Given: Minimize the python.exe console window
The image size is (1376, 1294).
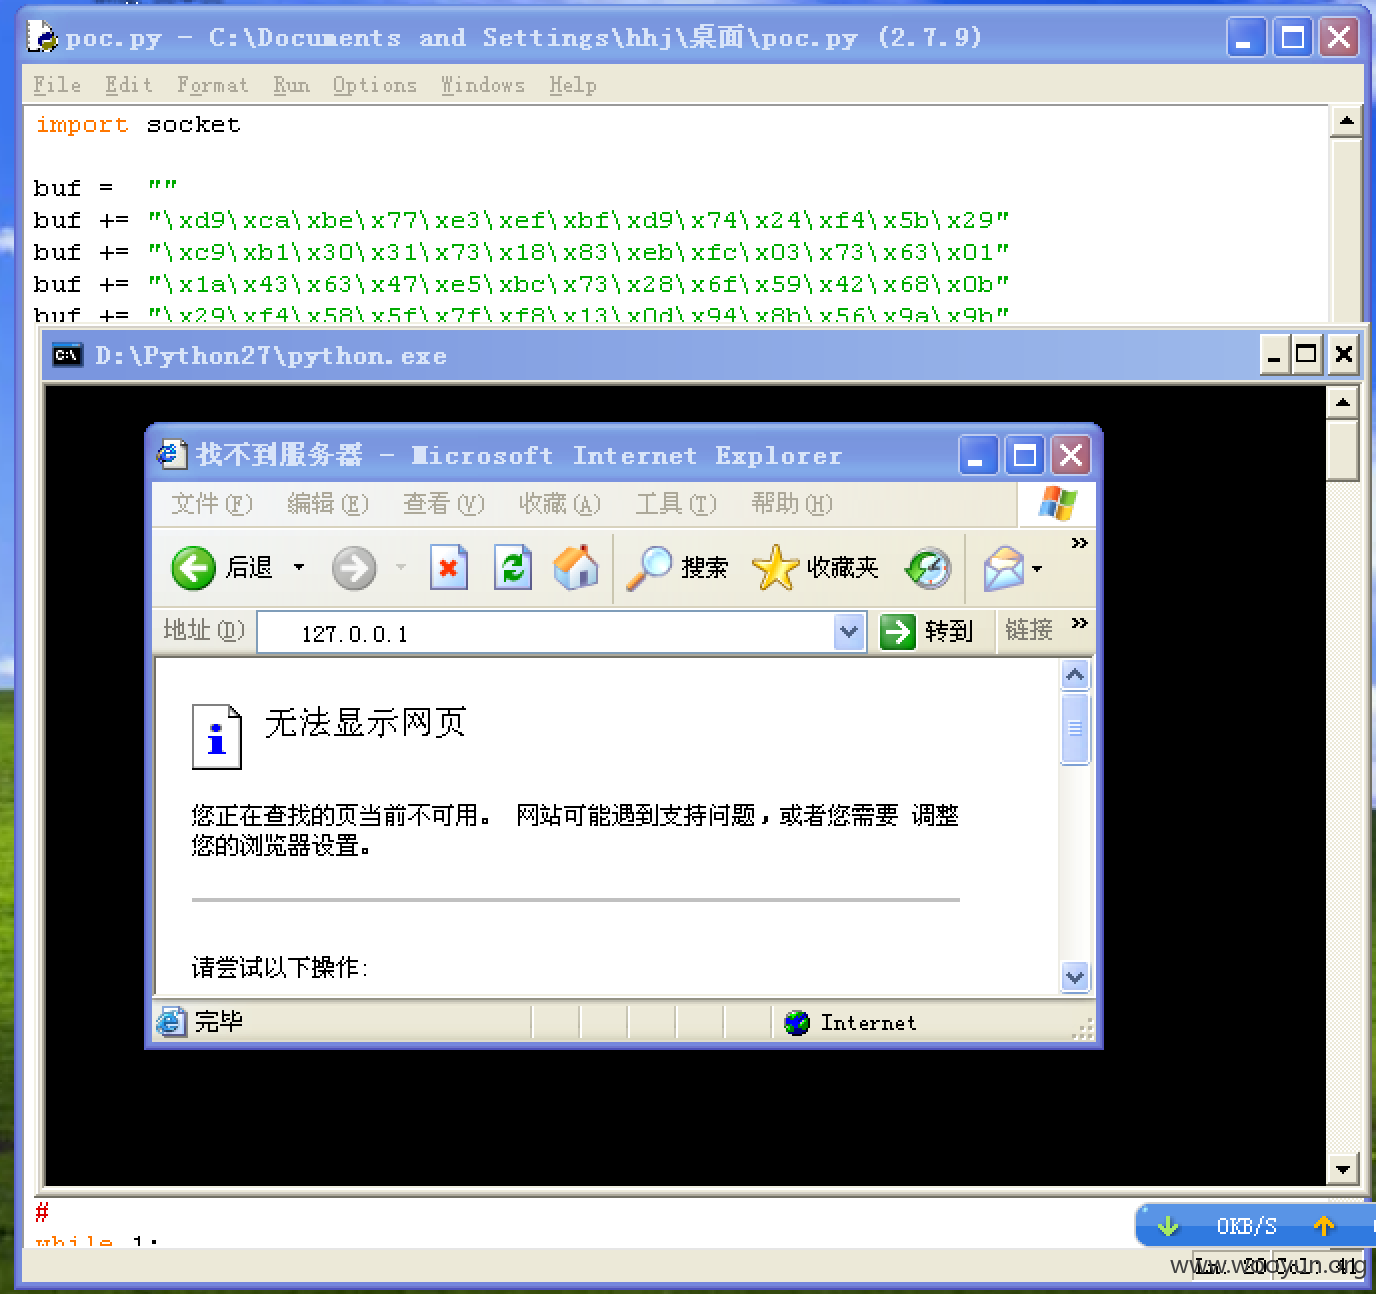Looking at the screenshot, I should [1274, 355].
